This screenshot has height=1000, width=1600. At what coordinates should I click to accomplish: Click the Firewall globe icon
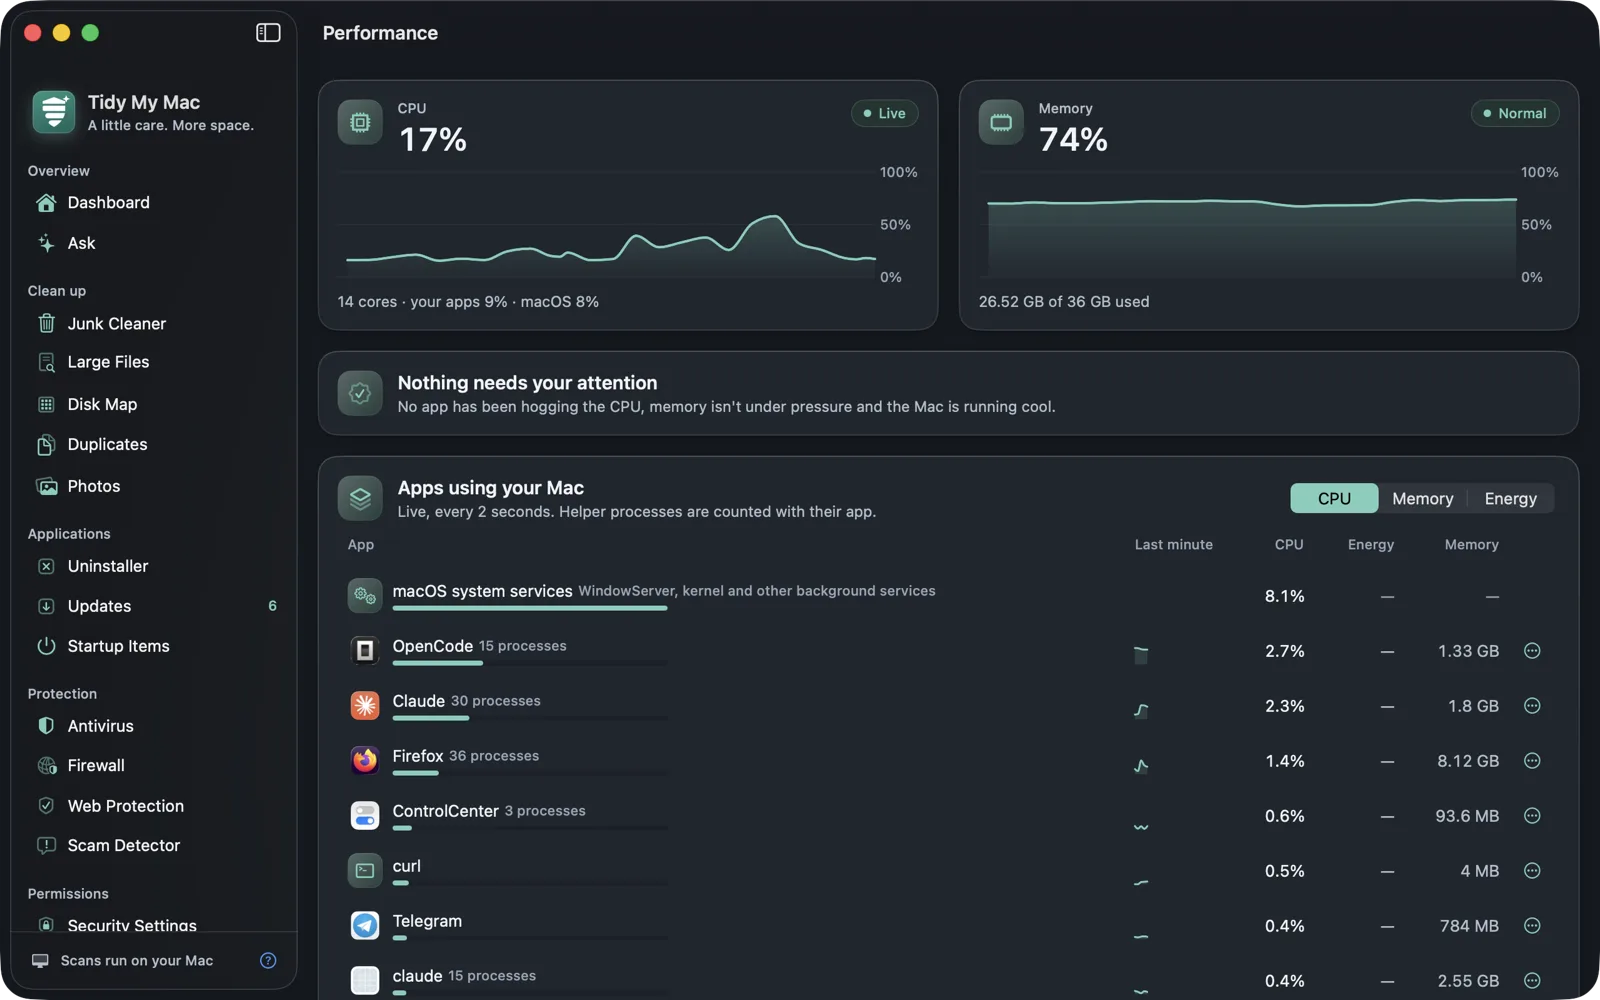point(46,766)
